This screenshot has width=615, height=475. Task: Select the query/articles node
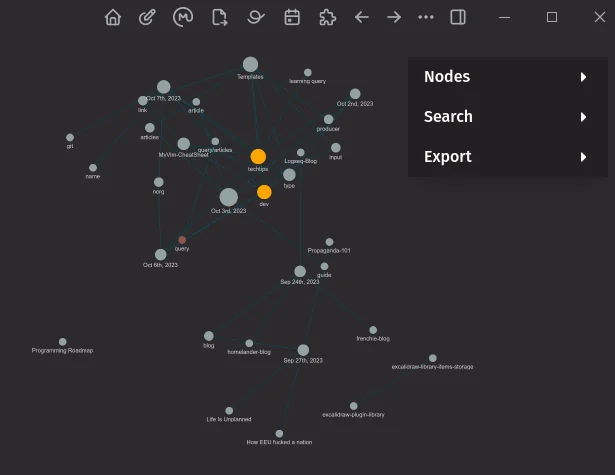[x=215, y=141]
